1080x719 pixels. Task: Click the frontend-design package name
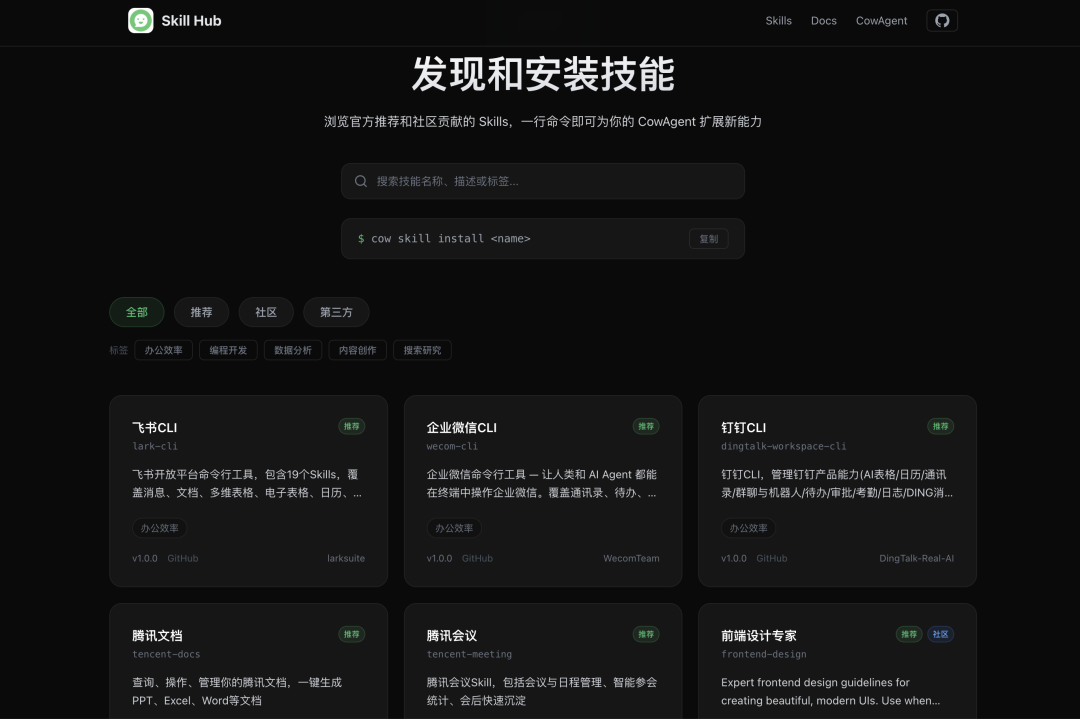point(764,654)
